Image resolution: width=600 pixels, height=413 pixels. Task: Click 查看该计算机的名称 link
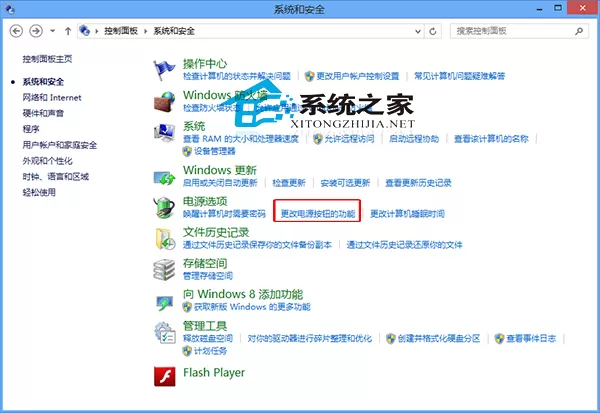point(491,139)
